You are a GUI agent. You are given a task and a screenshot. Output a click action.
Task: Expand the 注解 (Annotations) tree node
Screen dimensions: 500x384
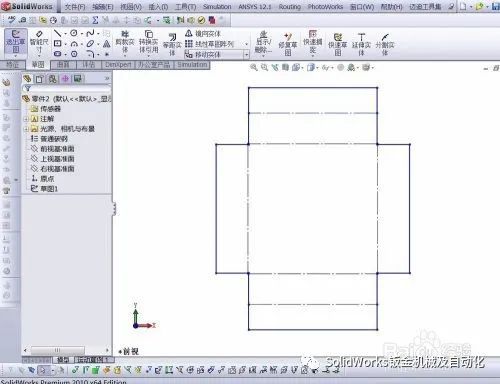coord(26,119)
